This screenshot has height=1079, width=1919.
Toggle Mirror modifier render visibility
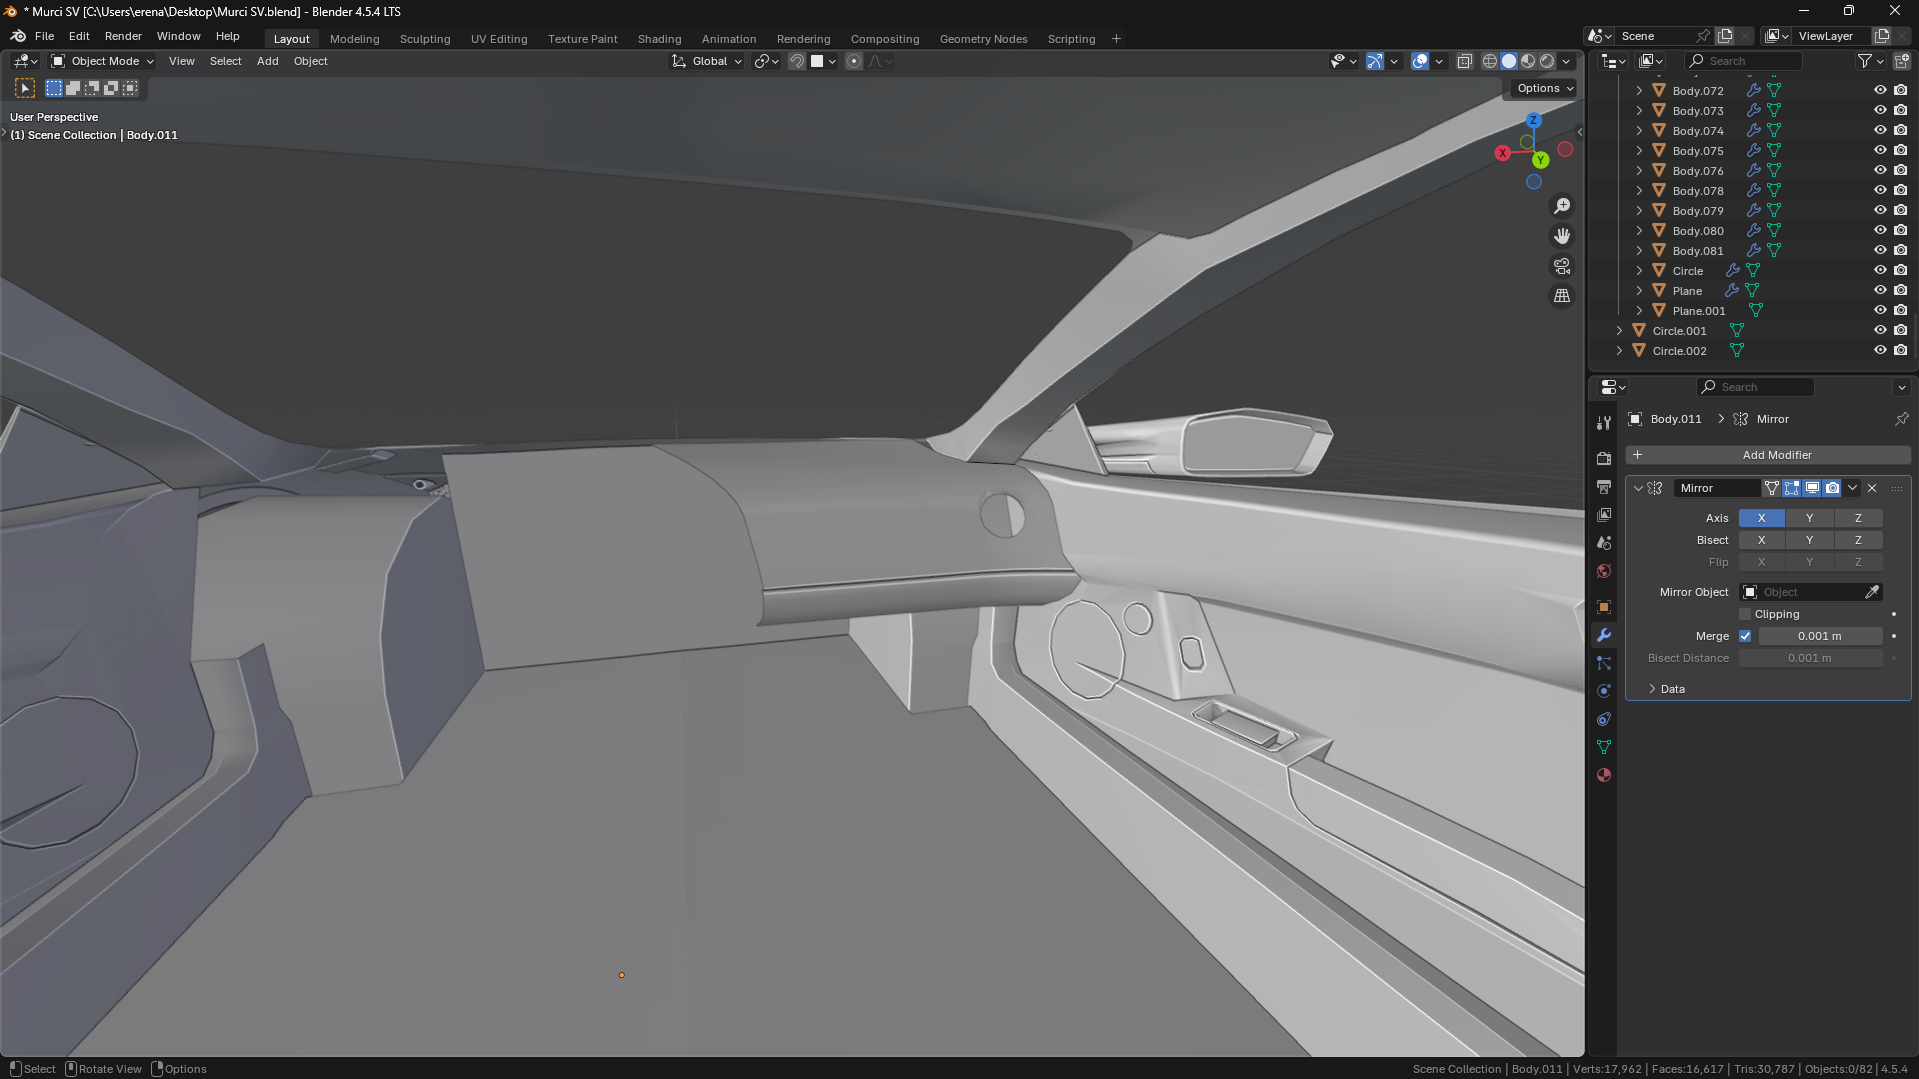coord(1832,488)
